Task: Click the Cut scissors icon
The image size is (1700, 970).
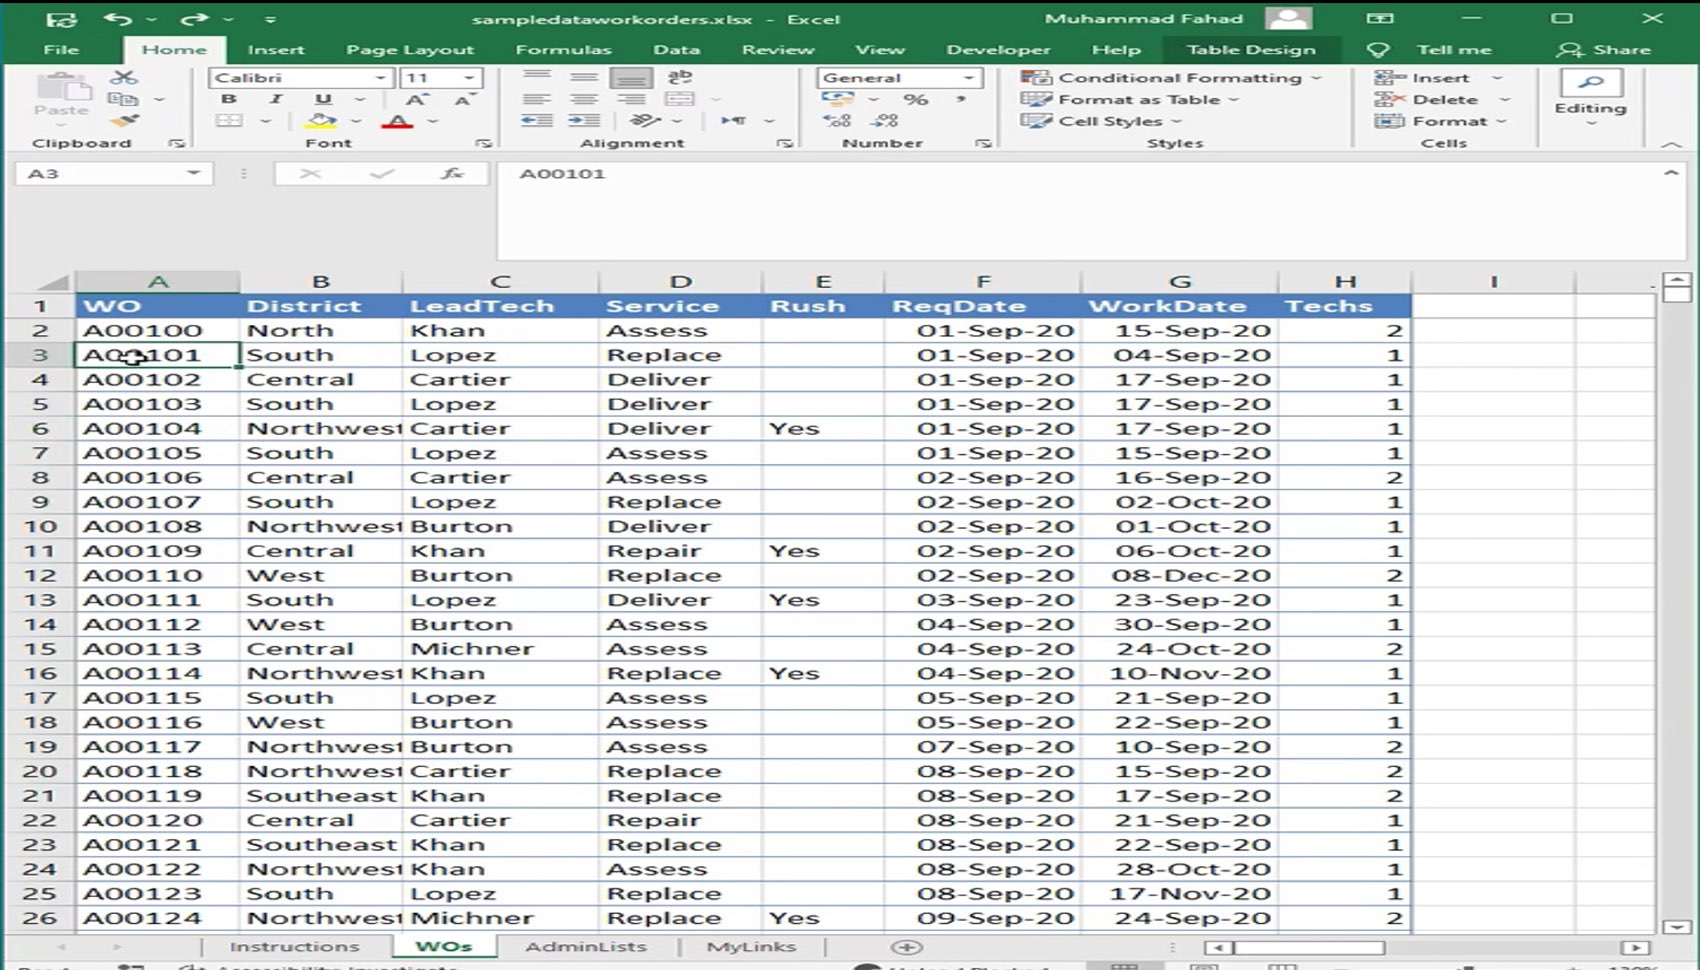Action: 124,77
